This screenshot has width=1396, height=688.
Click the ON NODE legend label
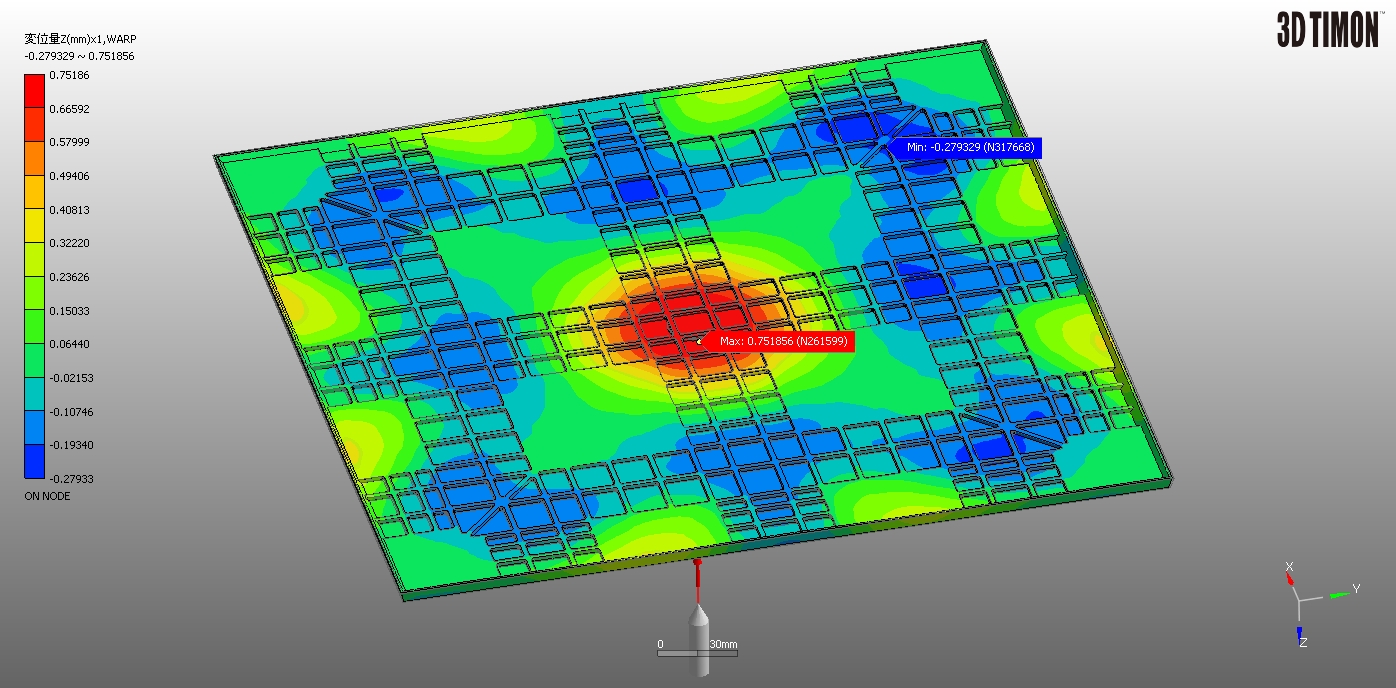pos(47,496)
